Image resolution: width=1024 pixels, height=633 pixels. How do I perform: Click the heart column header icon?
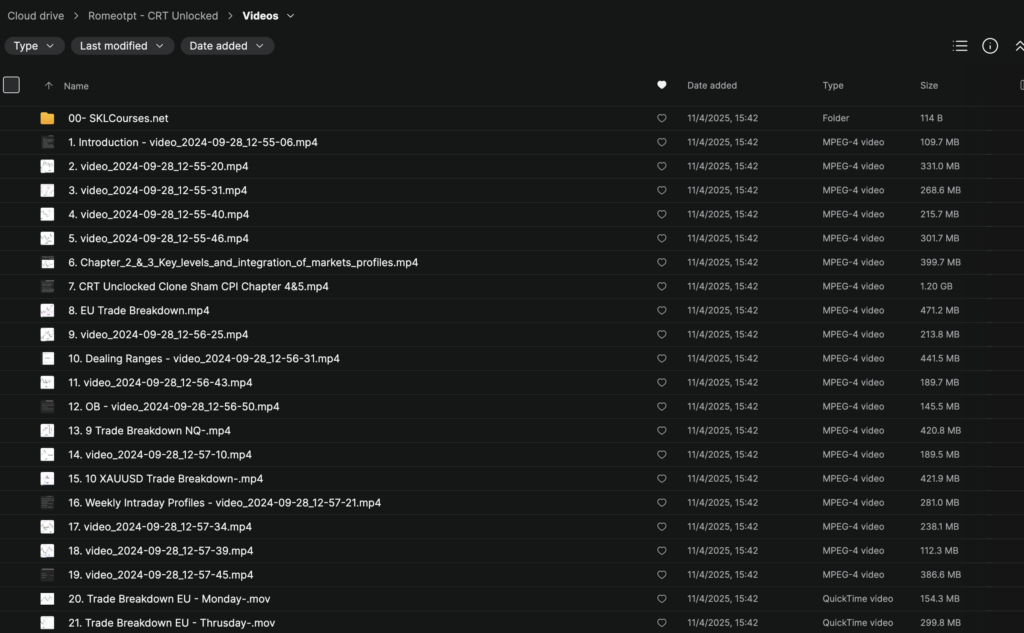[x=661, y=85]
